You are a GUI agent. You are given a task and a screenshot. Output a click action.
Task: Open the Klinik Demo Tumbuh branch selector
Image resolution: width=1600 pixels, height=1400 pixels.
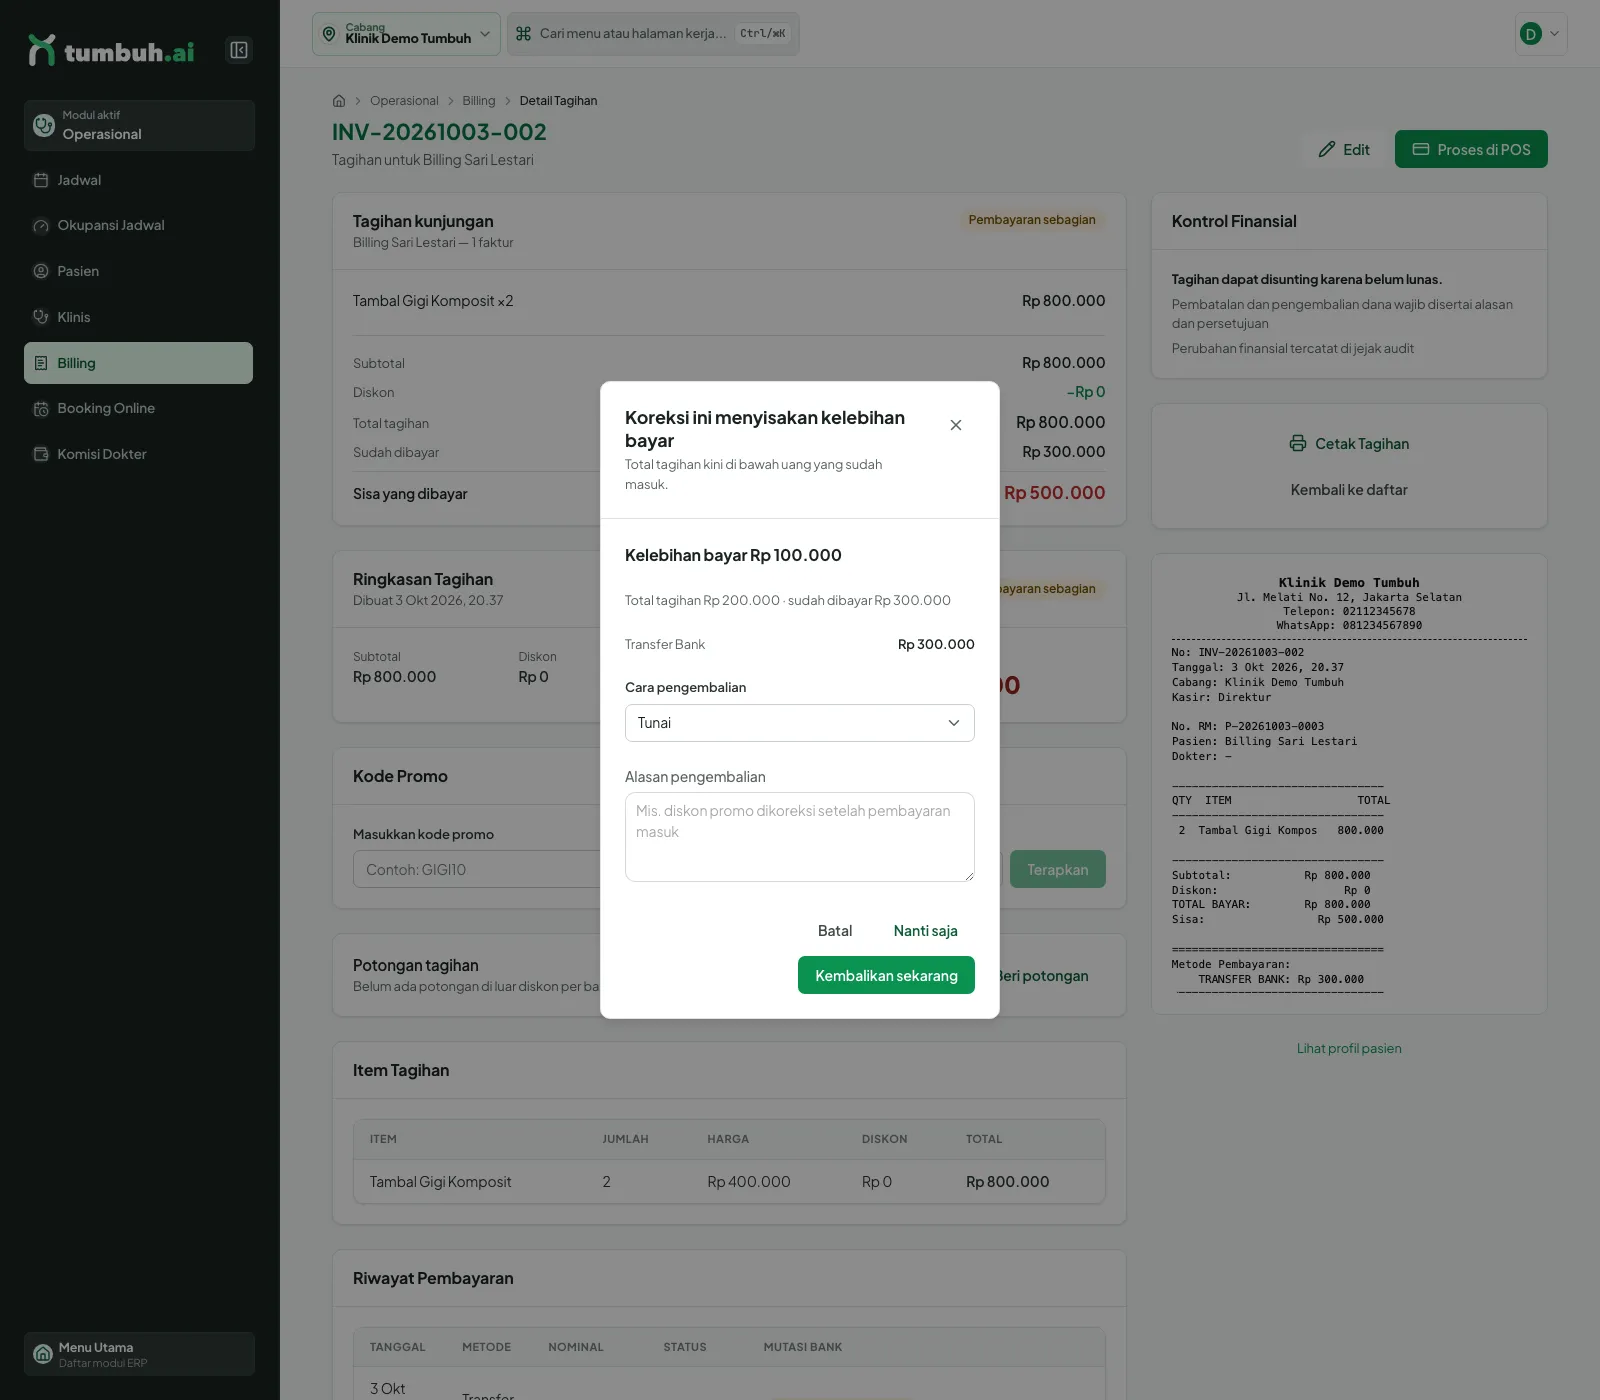(x=406, y=34)
